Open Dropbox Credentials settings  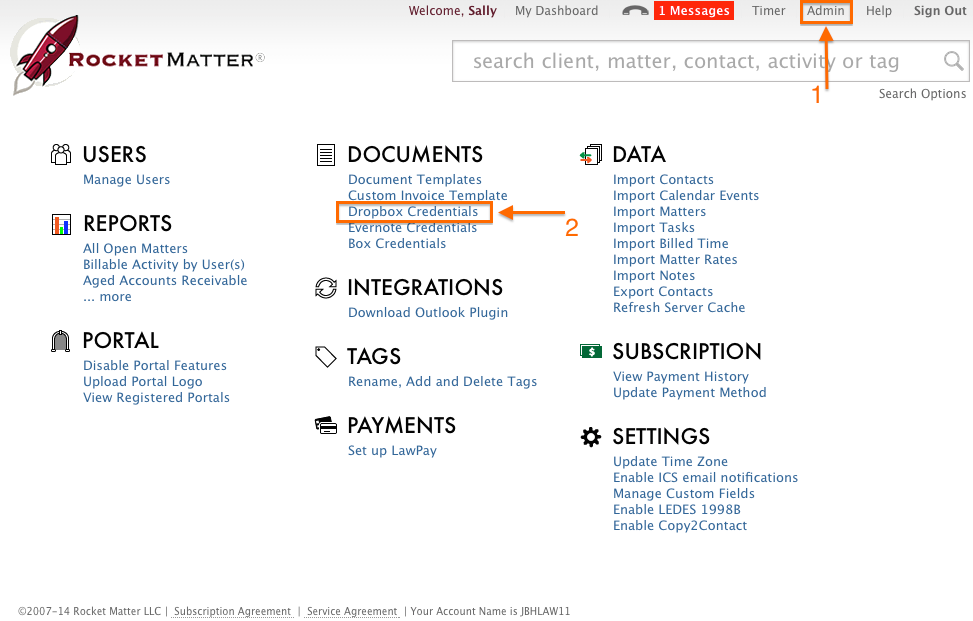click(x=413, y=211)
